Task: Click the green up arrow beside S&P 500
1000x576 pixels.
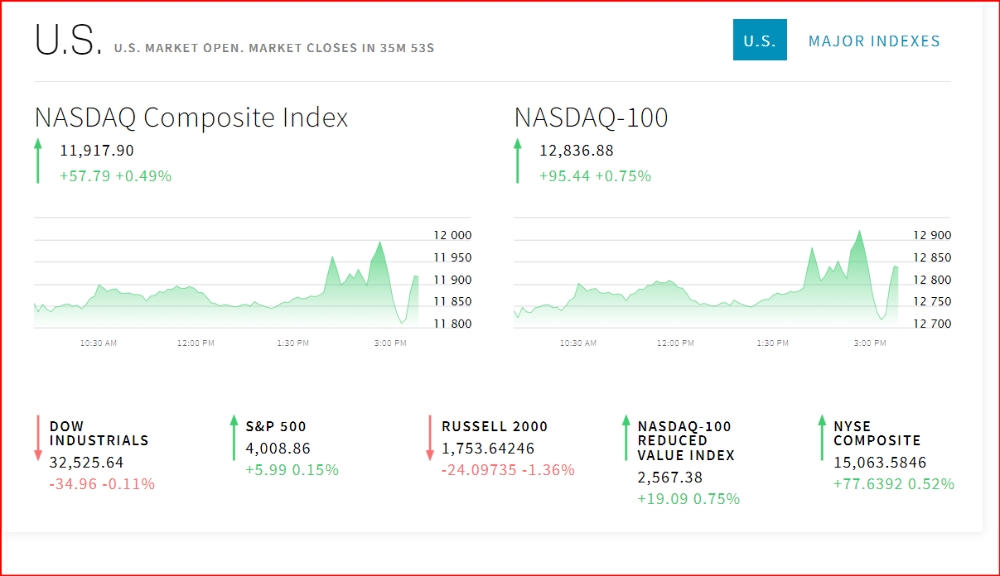Action: coord(234,438)
